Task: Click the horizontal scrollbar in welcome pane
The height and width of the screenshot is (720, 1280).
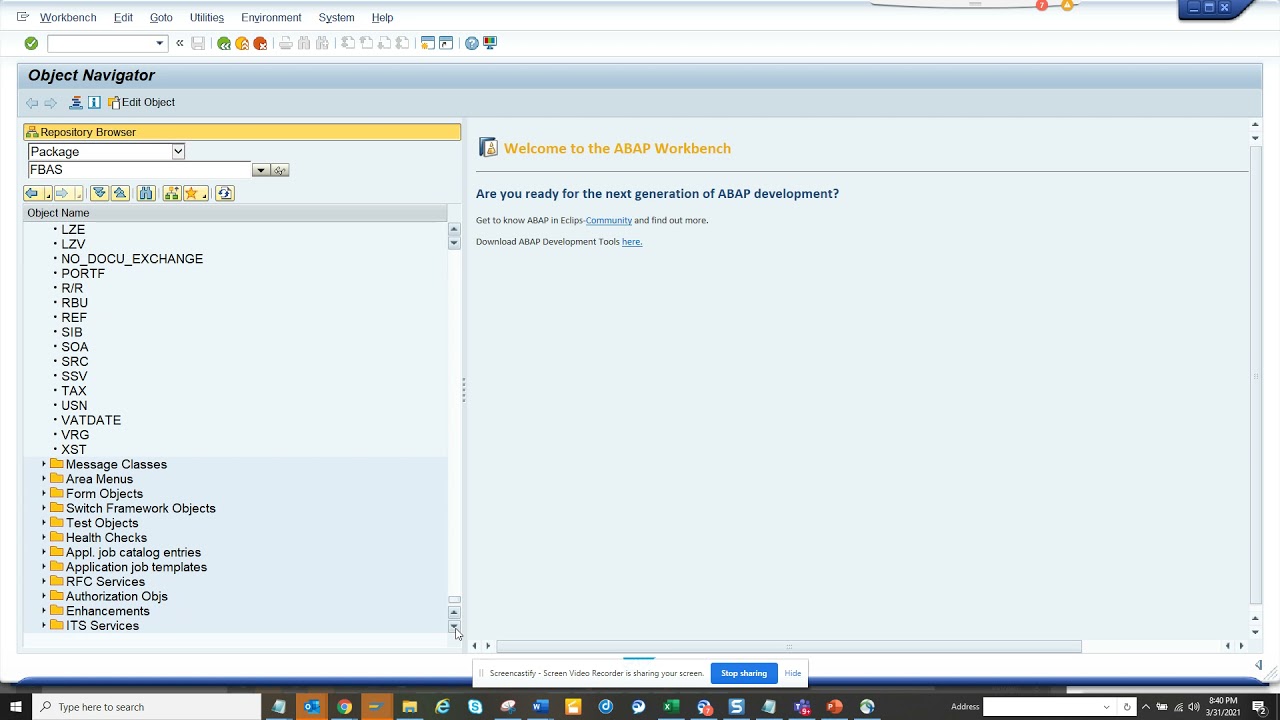Action: [x=789, y=646]
